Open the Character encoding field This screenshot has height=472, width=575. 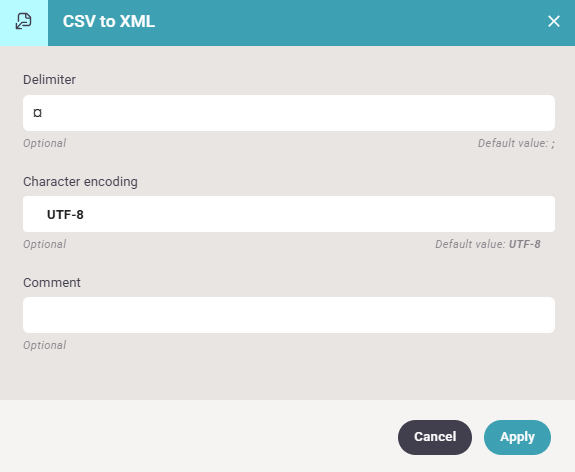(289, 214)
